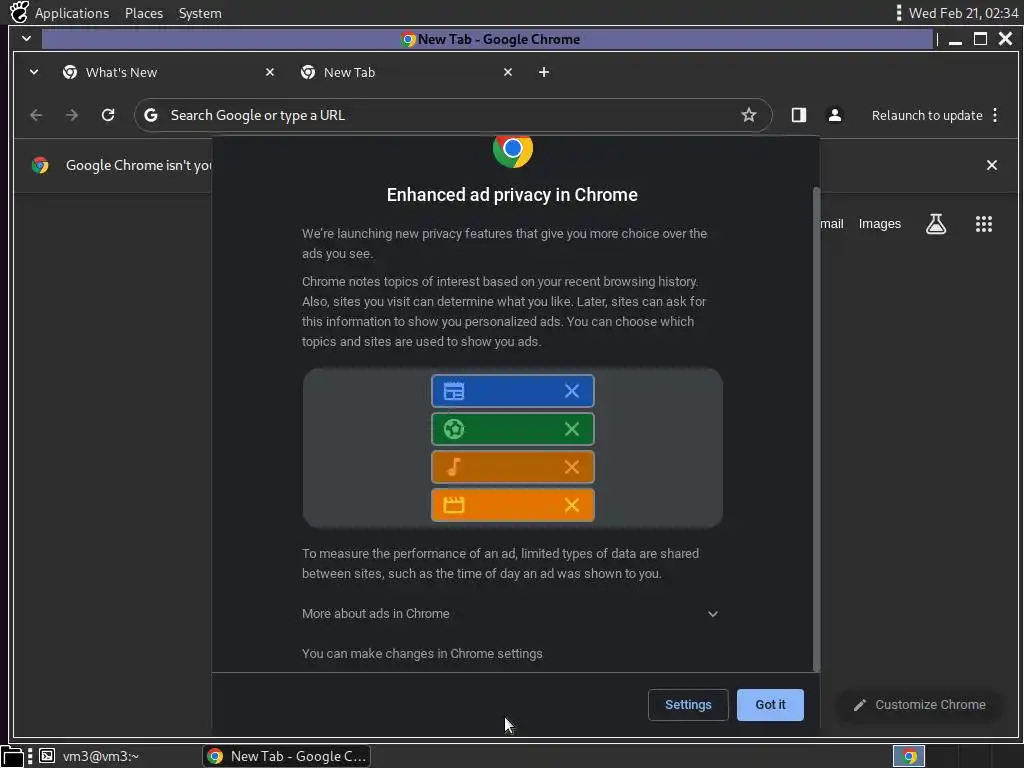Switch to the What's New tab
This screenshot has width=1024, height=768.
[165, 72]
